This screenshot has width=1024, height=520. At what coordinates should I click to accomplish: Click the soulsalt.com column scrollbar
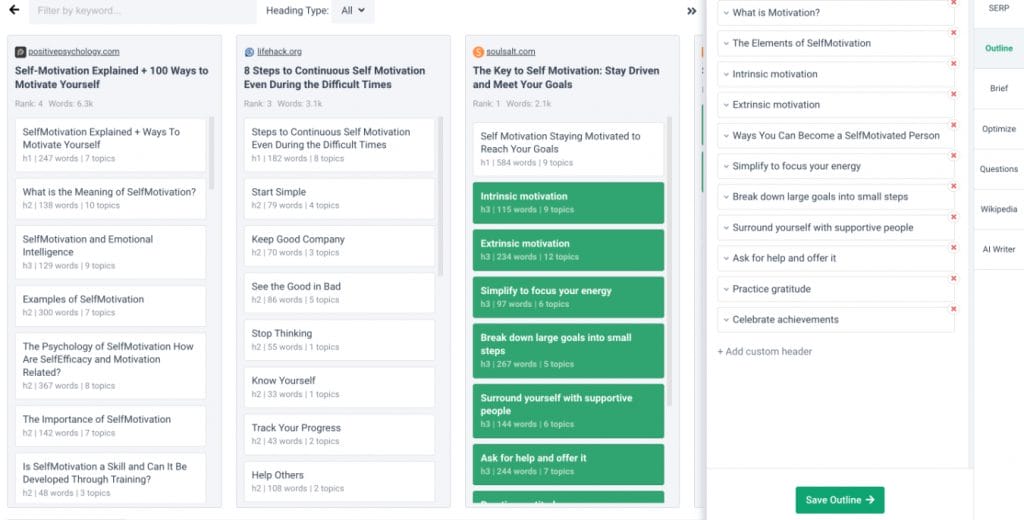click(669, 262)
